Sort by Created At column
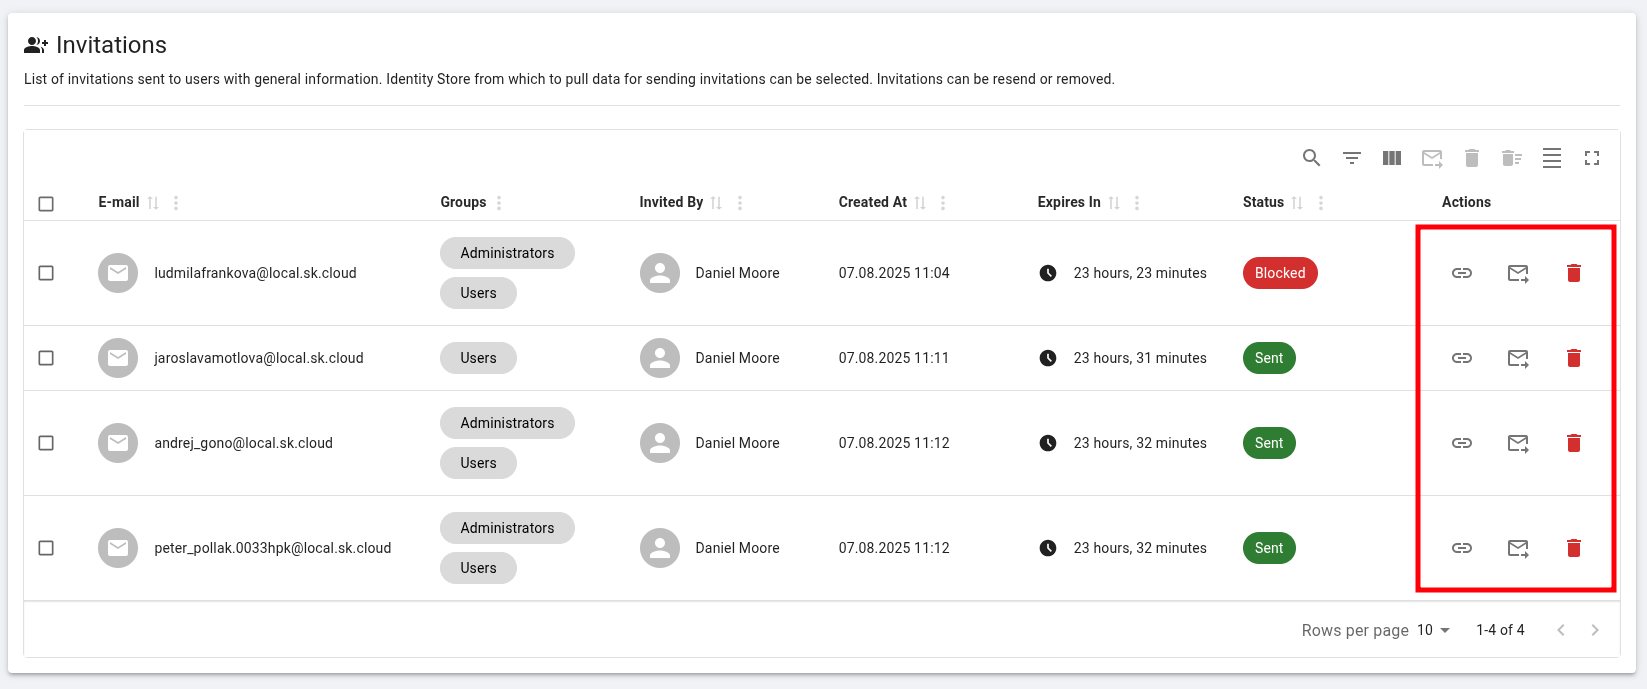Screen dimensions: 1647x689 [x=920, y=203]
